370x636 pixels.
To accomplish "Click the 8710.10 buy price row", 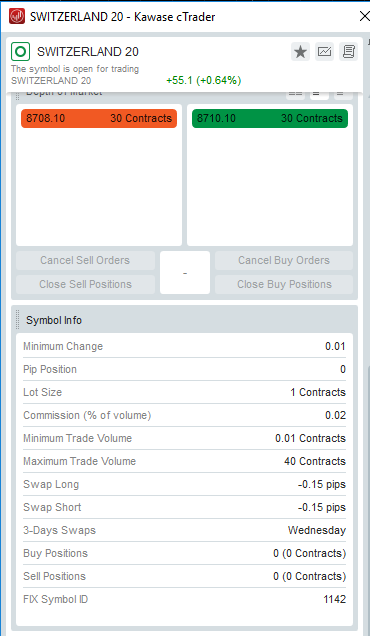I will click(x=270, y=118).
